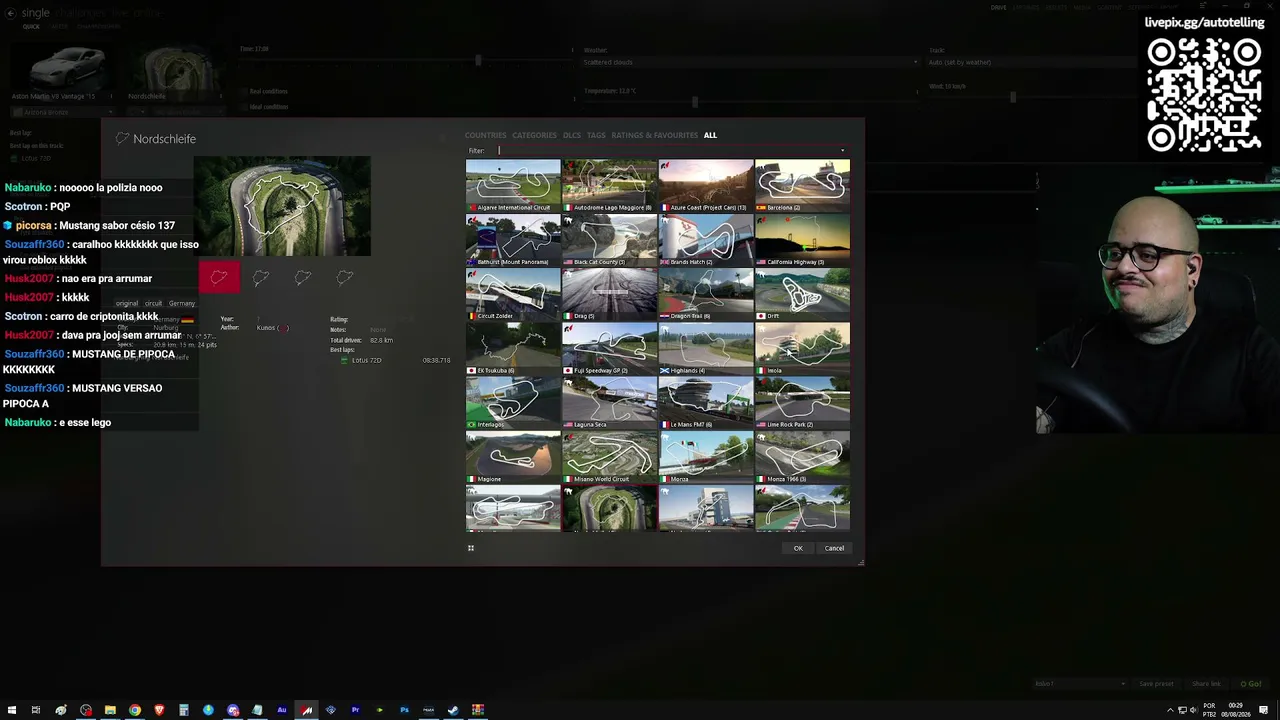The width and height of the screenshot is (1280, 720).
Task: Toggle the Real conditions checkbox
Action: click(244, 91)
